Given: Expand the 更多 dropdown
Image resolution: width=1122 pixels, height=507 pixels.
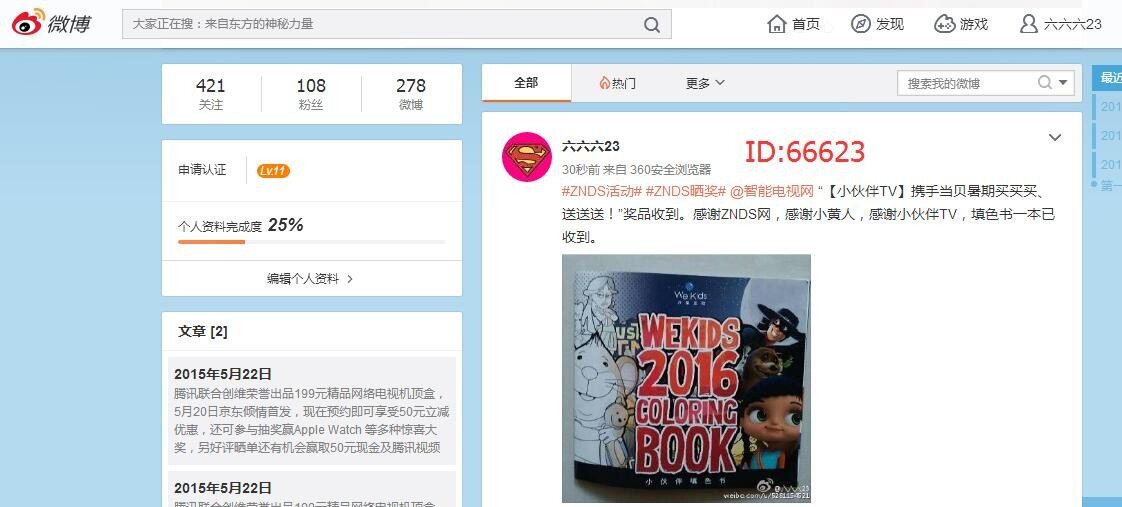Looking at the screenshot, I should (705, 83).
